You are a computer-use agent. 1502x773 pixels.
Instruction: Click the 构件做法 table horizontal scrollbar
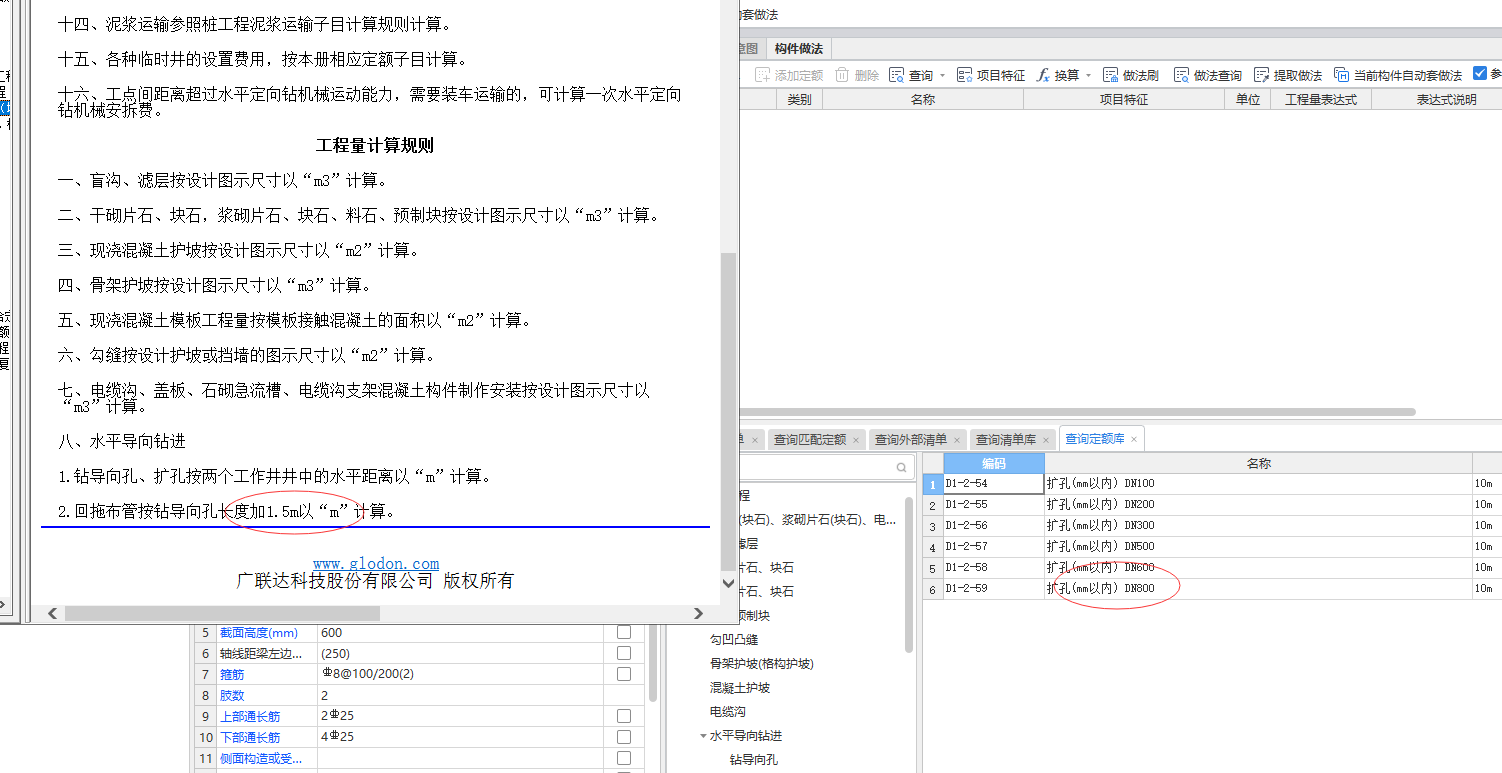click(1078, 412)
